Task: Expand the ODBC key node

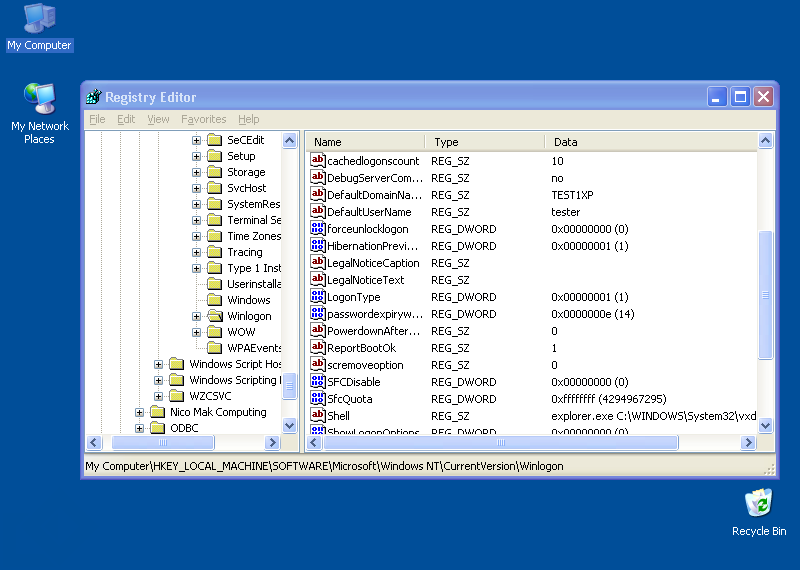Action: click(140, 428)
